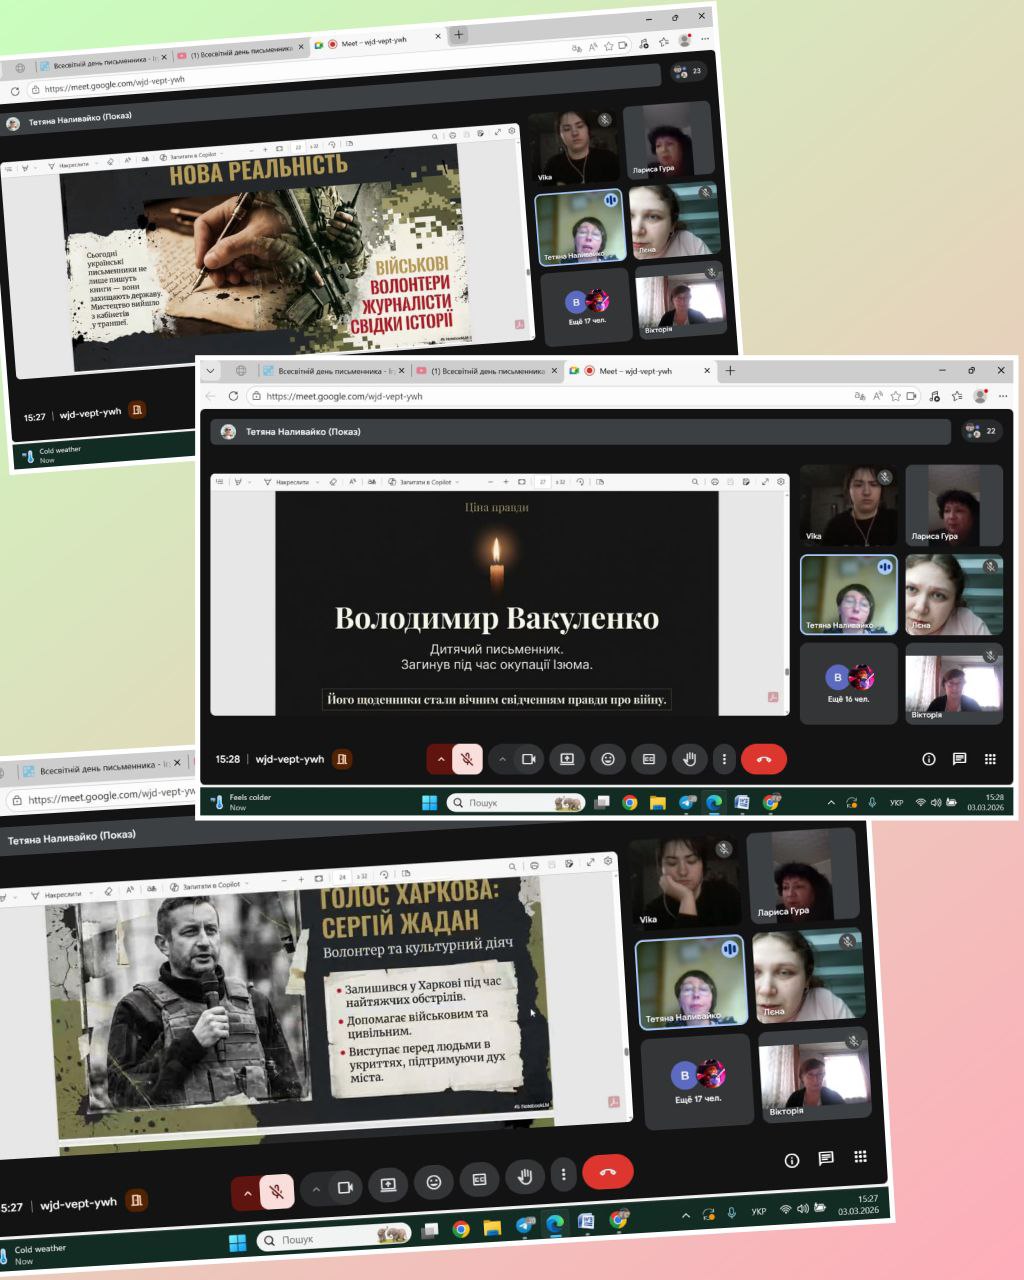This screenshot has width=1024, height=1280.
Task: Hang up the call in bottom Meet window
Action: pyautogui.click(x=607, y=1172)
